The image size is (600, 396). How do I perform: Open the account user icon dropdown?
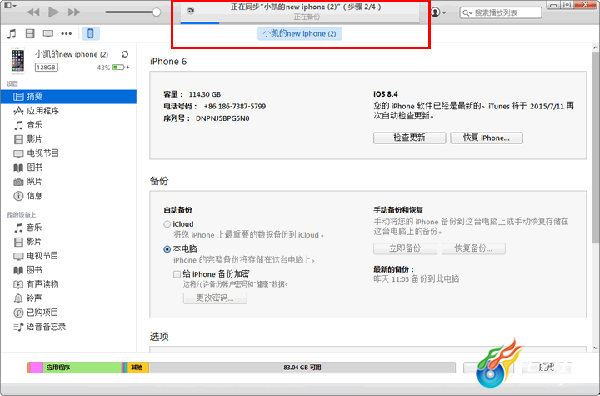tap(439, 12)
